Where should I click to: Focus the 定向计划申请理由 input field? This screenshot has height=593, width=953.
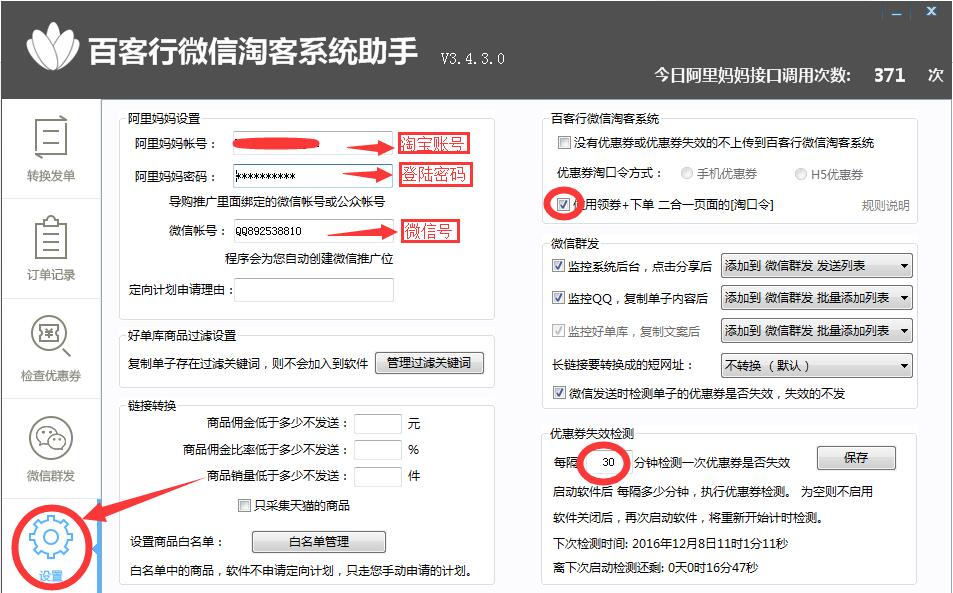point(314,290)
